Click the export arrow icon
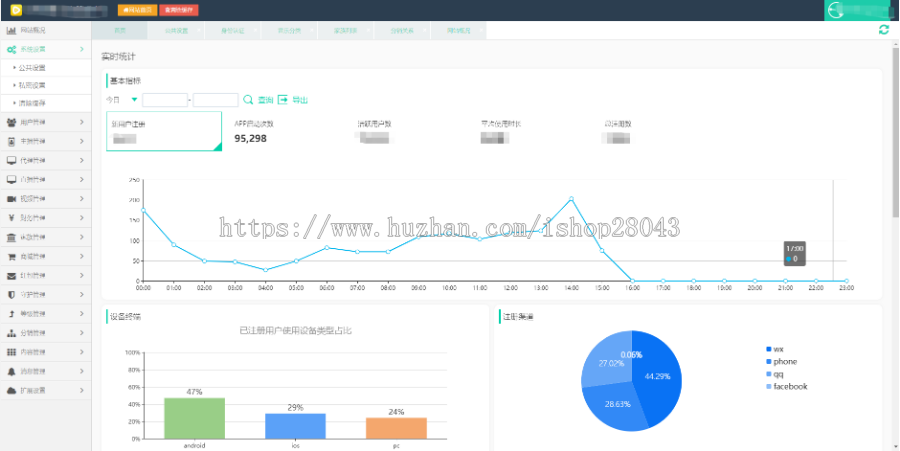 click(283, 100)
